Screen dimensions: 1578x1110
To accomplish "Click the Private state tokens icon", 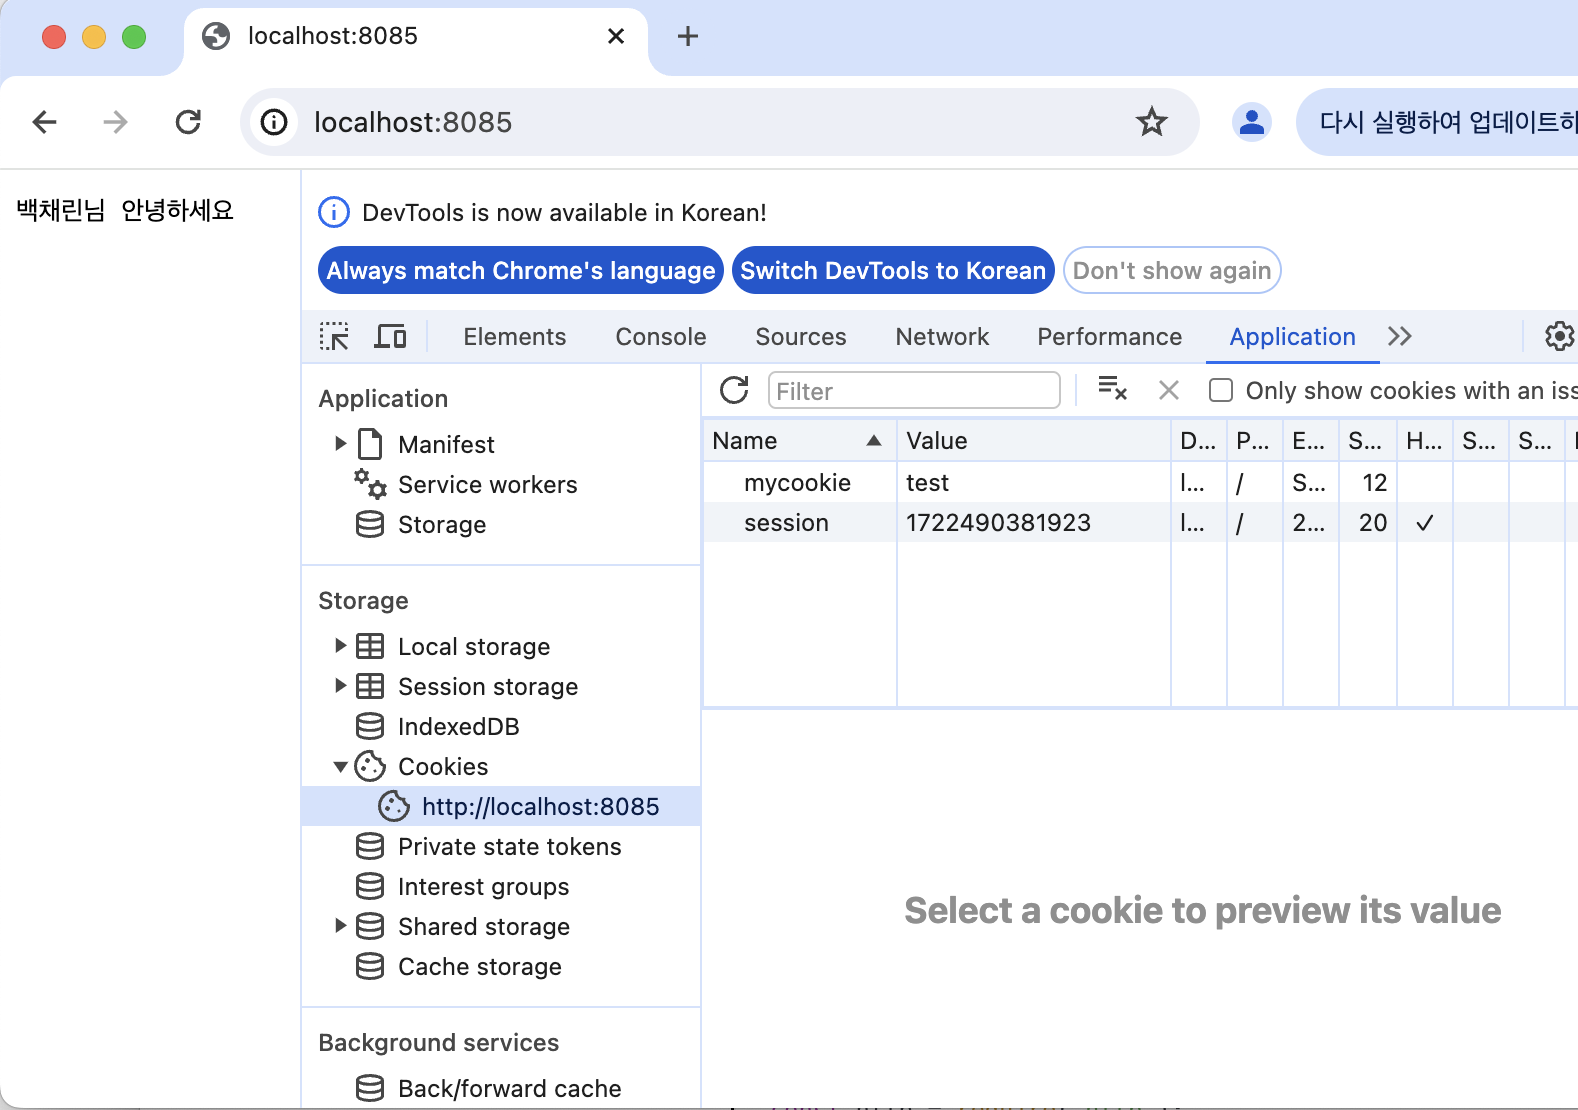I will (x=370, y=846).
